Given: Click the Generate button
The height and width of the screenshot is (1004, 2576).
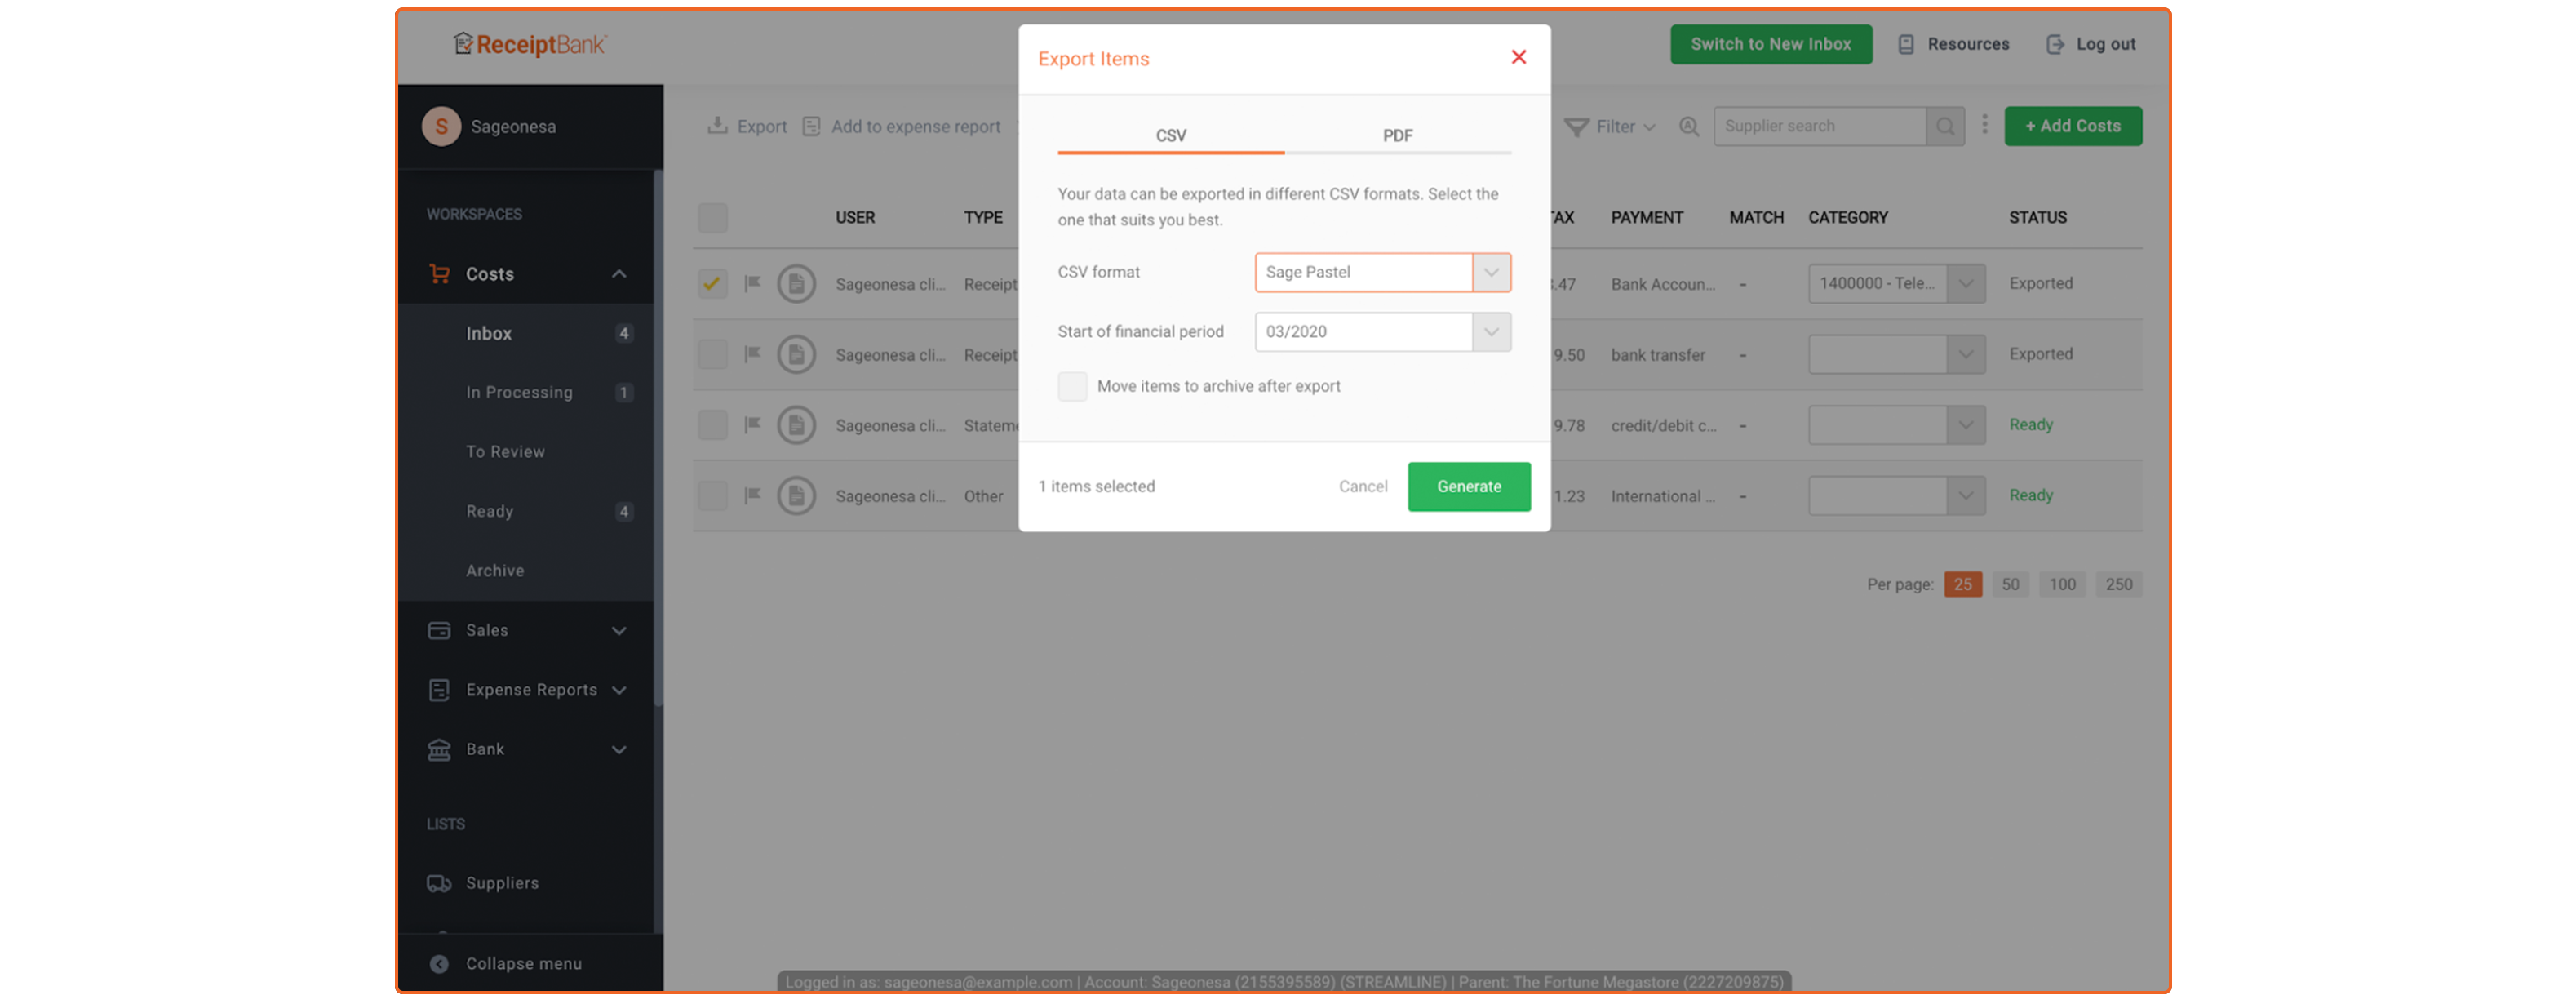Looking at the screenshot, I should [x=1468, y=487].
